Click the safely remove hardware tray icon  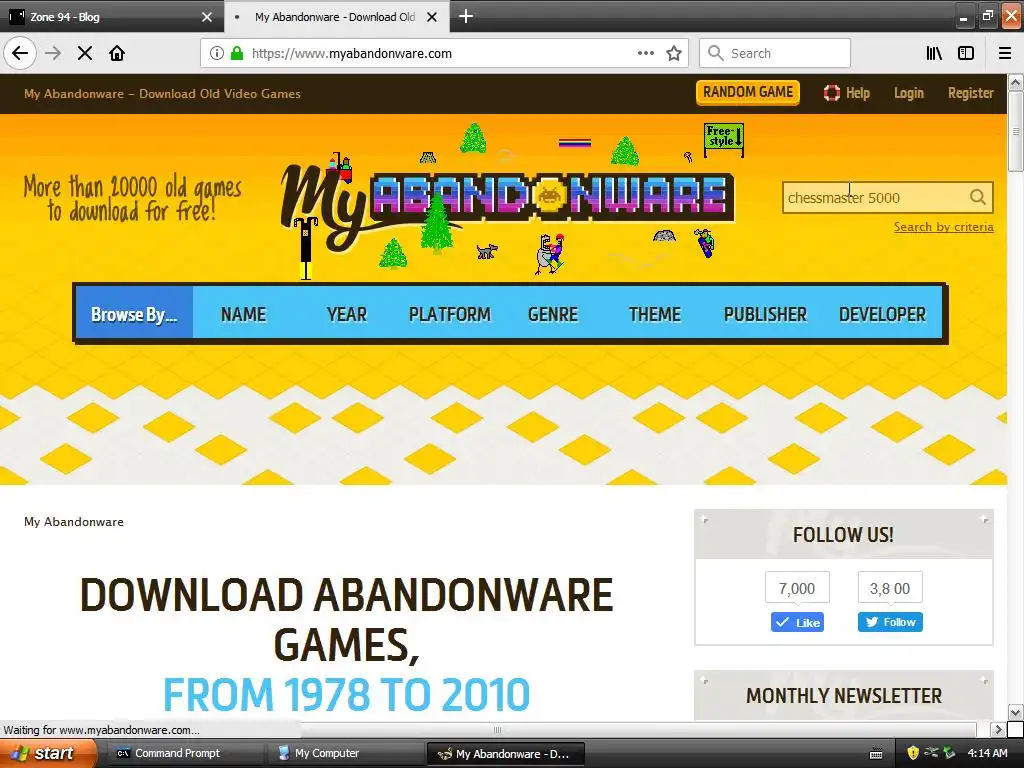(950, 753)
